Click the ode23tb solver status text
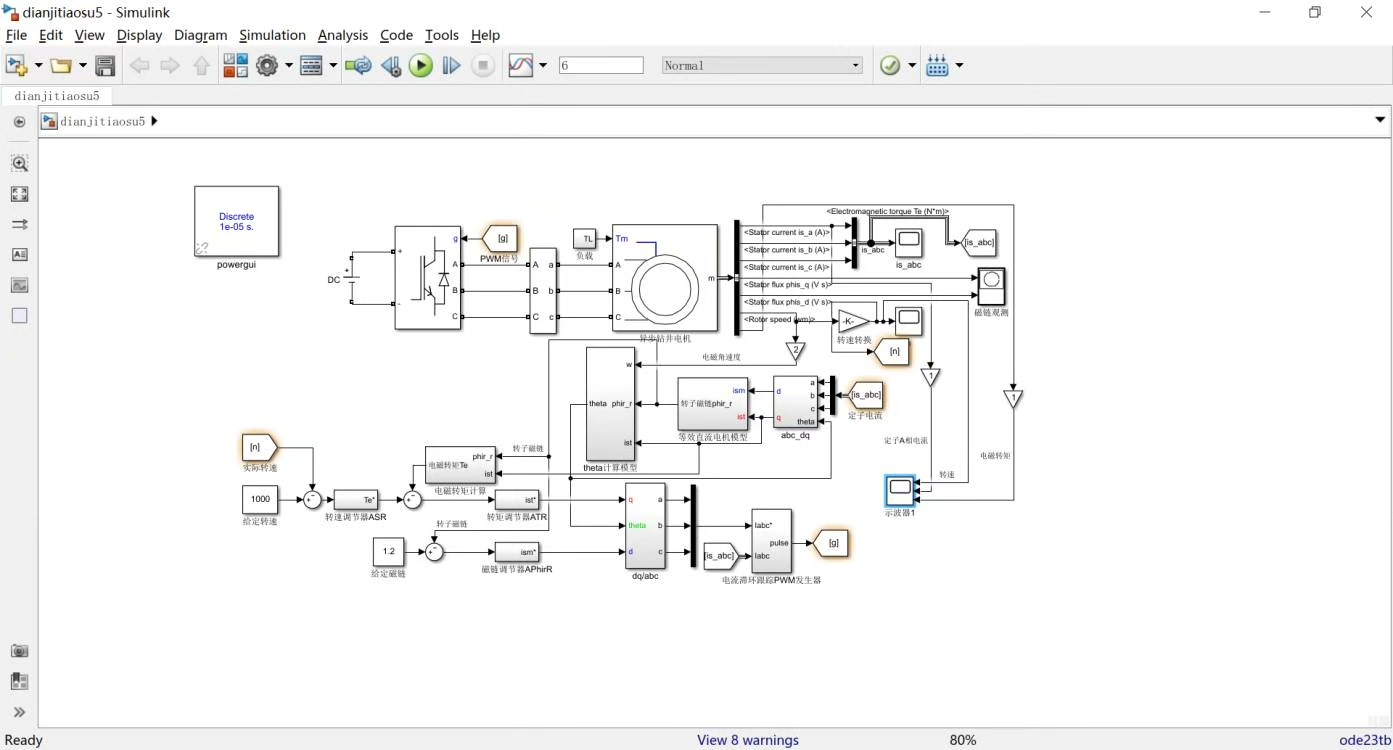Viewport: 1393px width, 750px height. (x=1365, y=740)
